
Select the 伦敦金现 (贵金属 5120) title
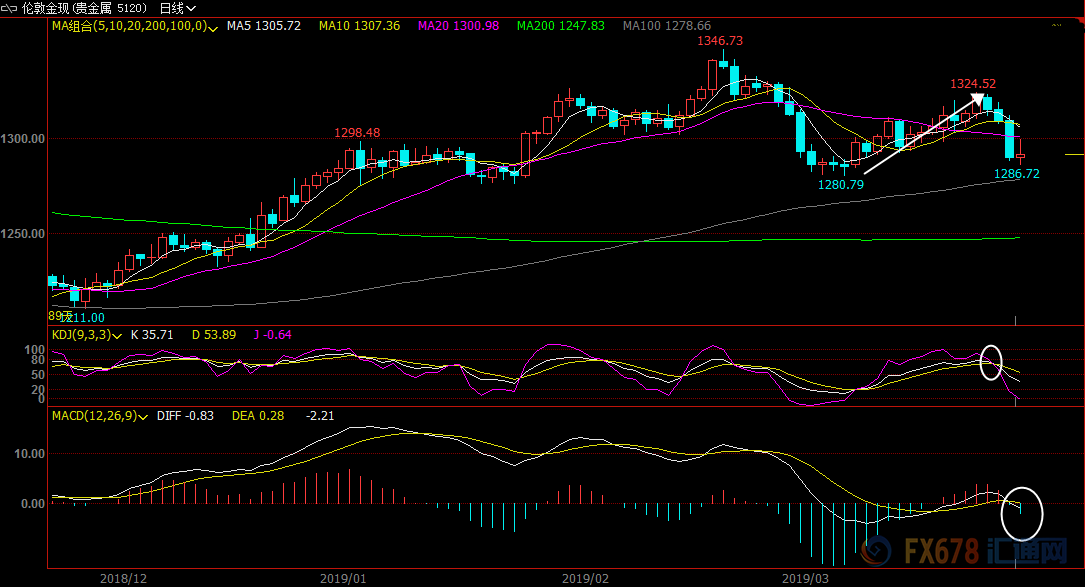(x=84, y=8)
